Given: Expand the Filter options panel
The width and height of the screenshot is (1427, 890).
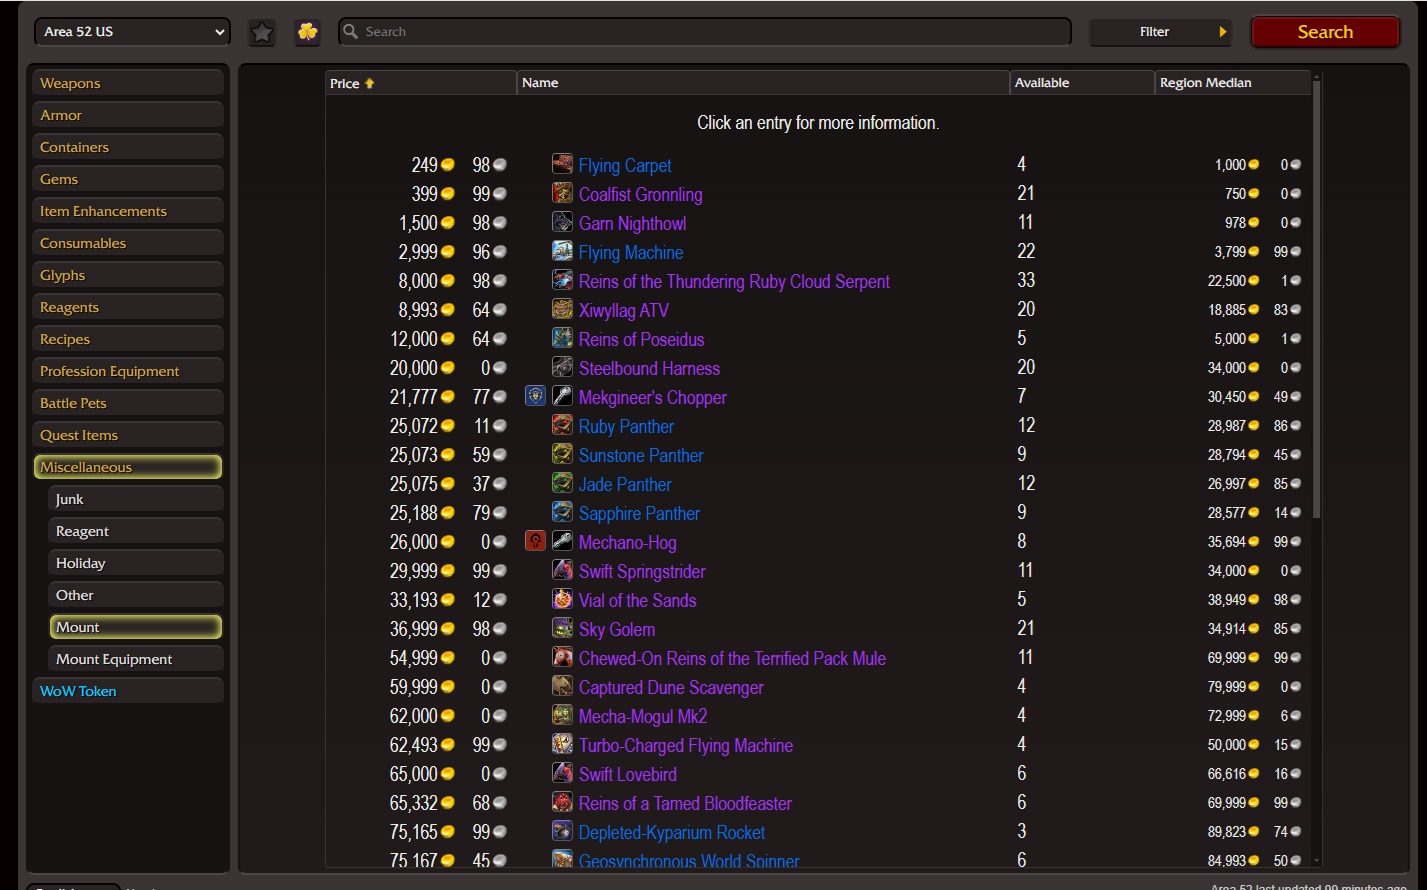Looking at the screenshot, I should [x=1159, y=32].
